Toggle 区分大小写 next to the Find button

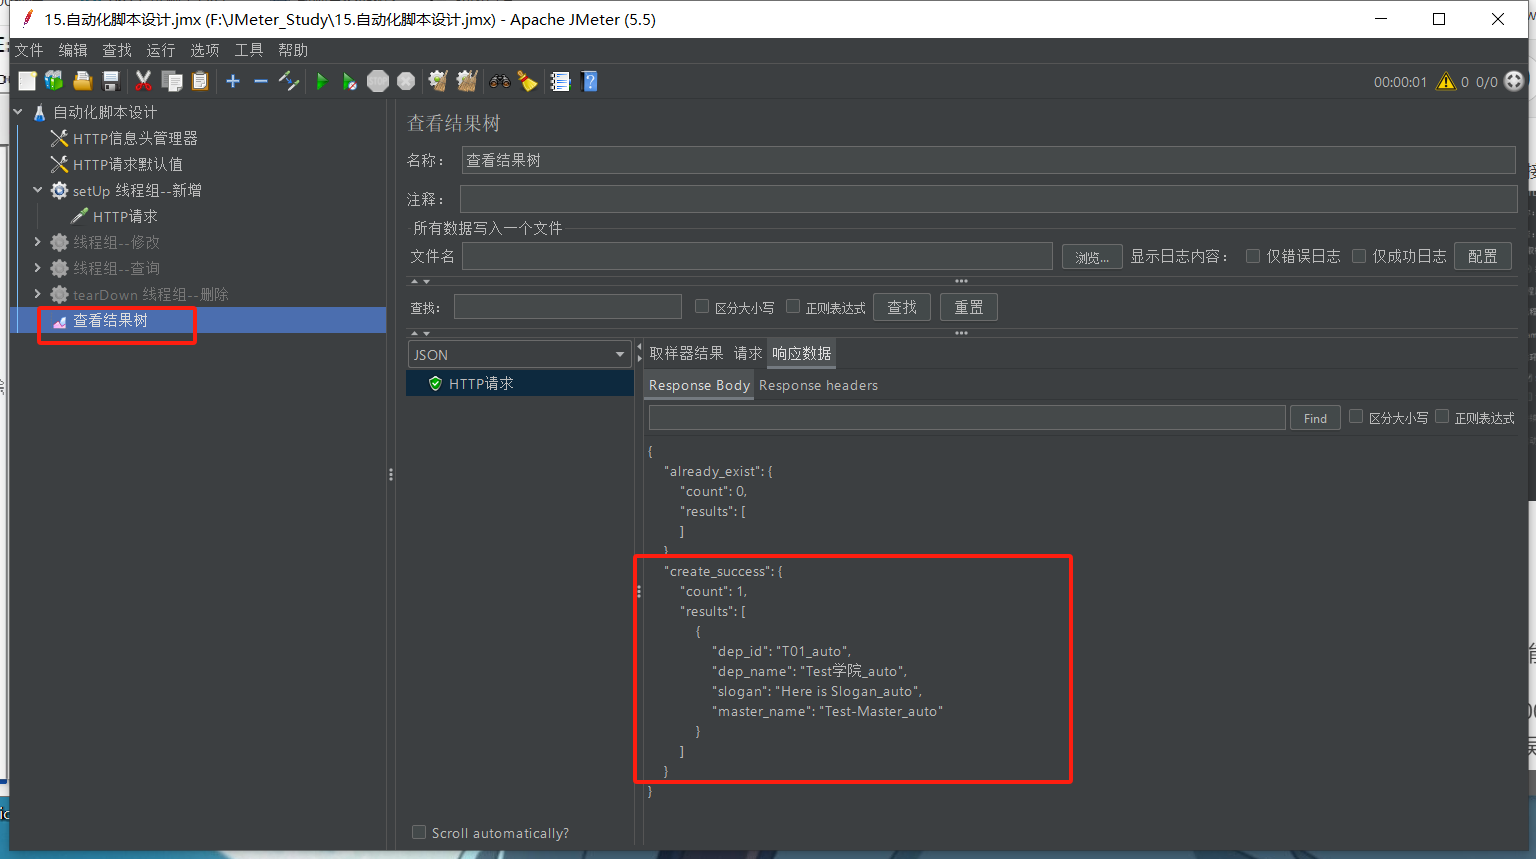pyautogui.click(x=1356, y=417)
